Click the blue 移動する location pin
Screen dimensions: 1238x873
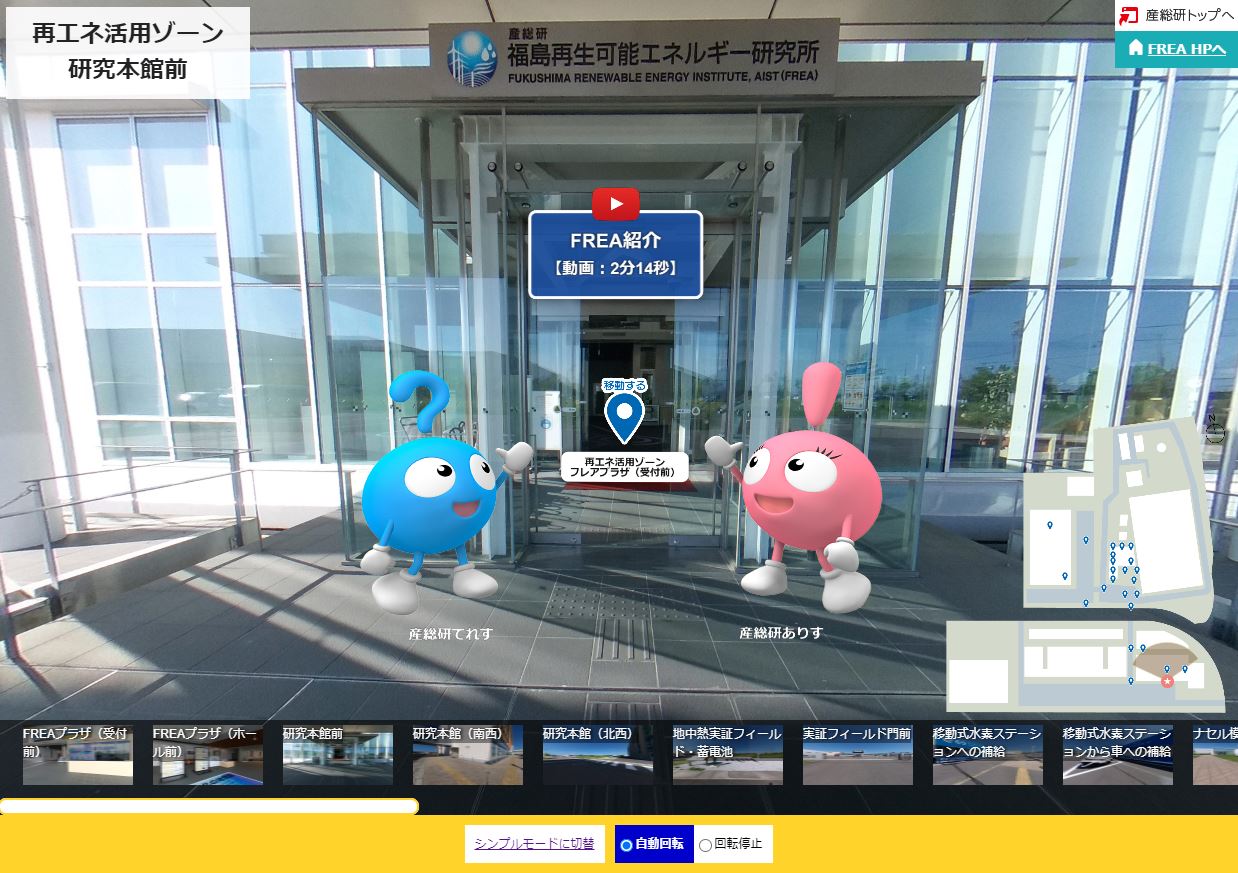click(x=625, y=417)
